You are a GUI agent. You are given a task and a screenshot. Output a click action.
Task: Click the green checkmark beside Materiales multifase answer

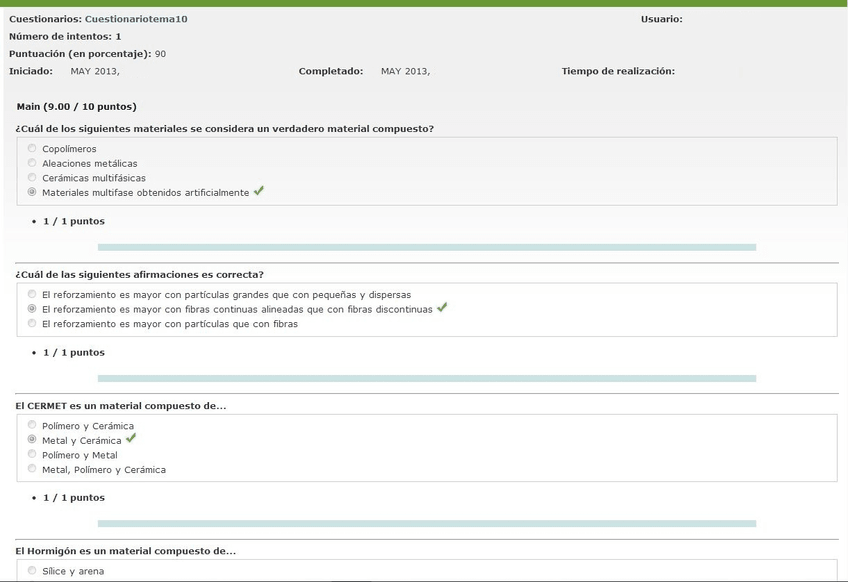pos(259,191)
